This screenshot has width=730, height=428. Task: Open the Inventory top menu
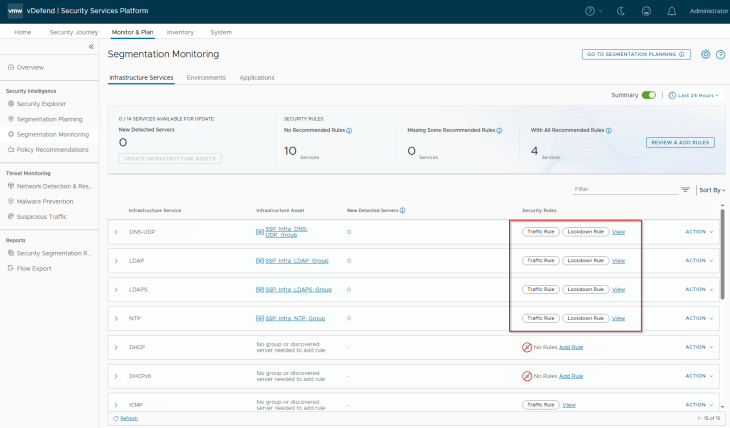[180, 32]
